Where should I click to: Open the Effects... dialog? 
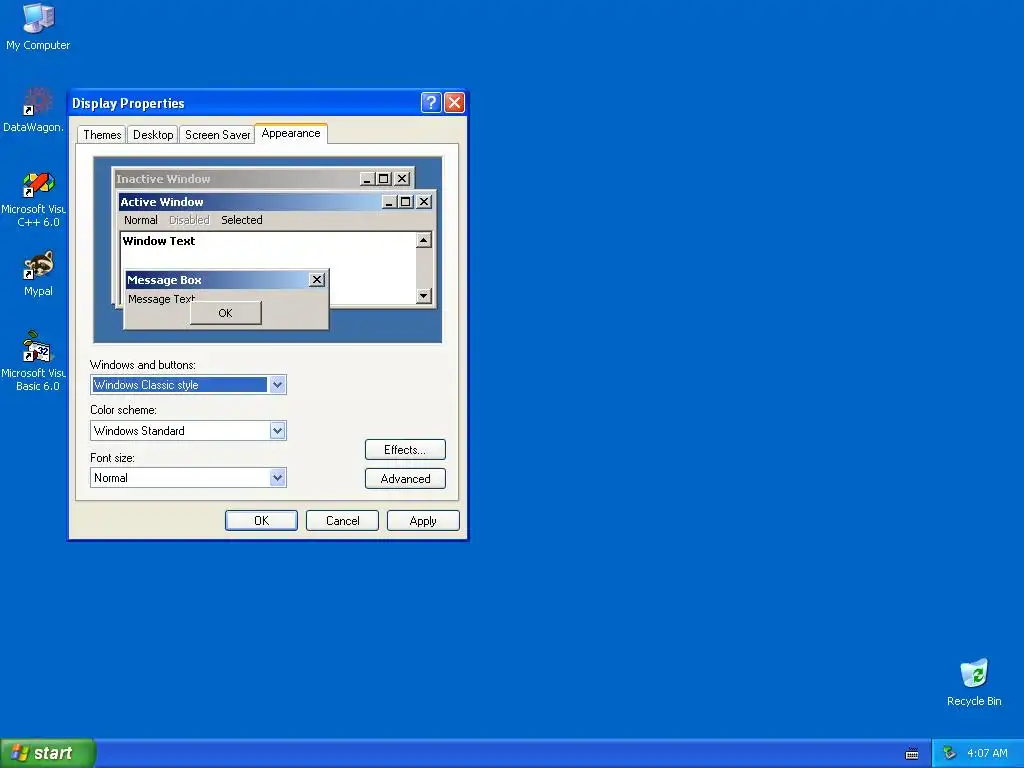point(405,449)
